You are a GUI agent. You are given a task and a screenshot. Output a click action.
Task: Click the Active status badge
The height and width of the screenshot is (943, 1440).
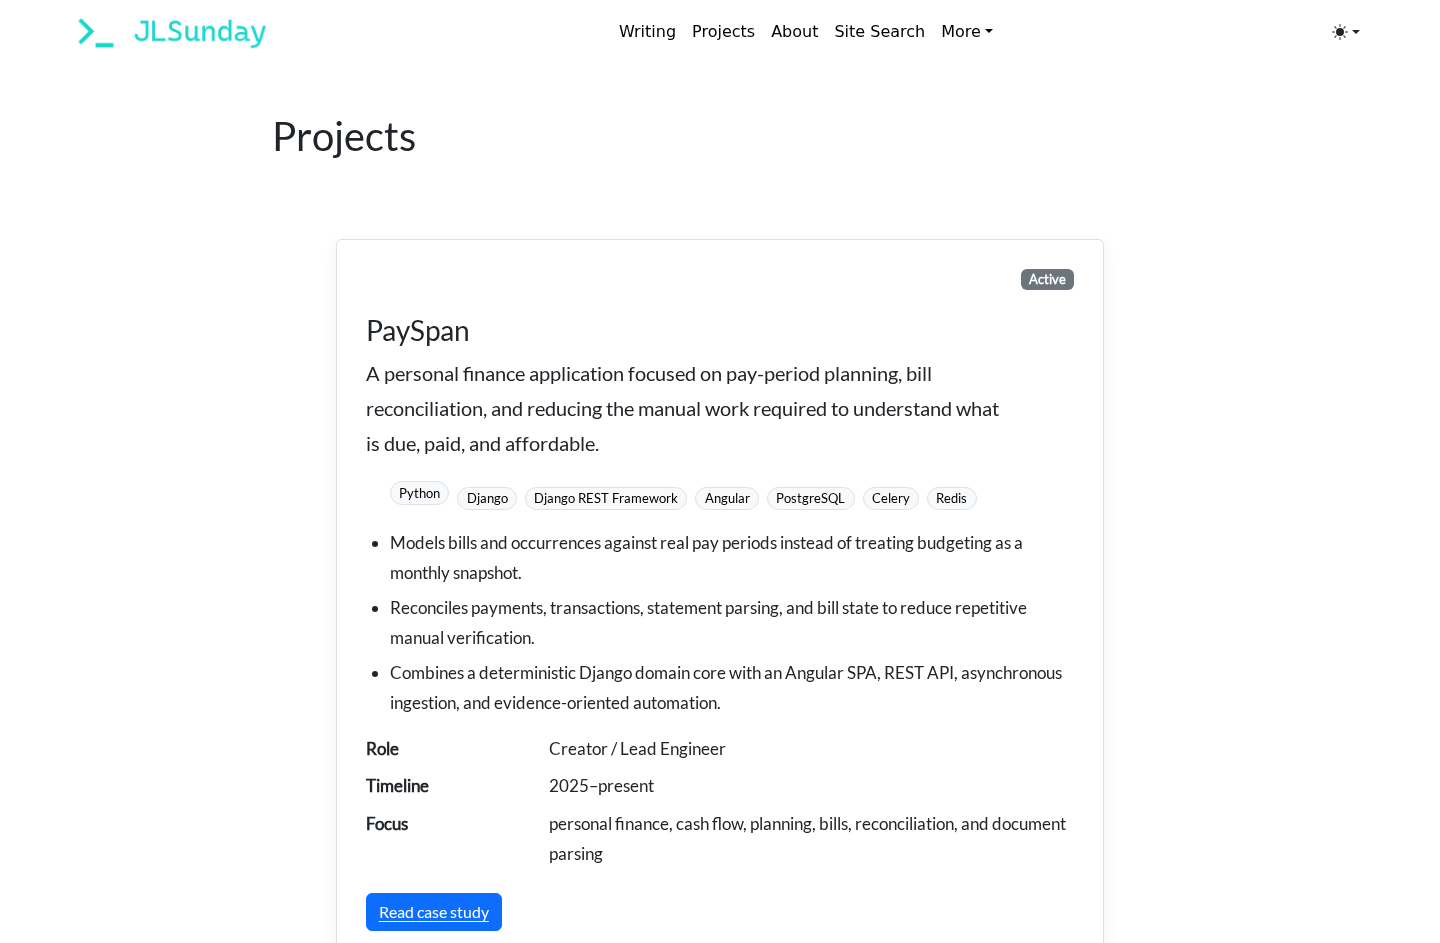pyautogui.click(x=1047, y=280)
